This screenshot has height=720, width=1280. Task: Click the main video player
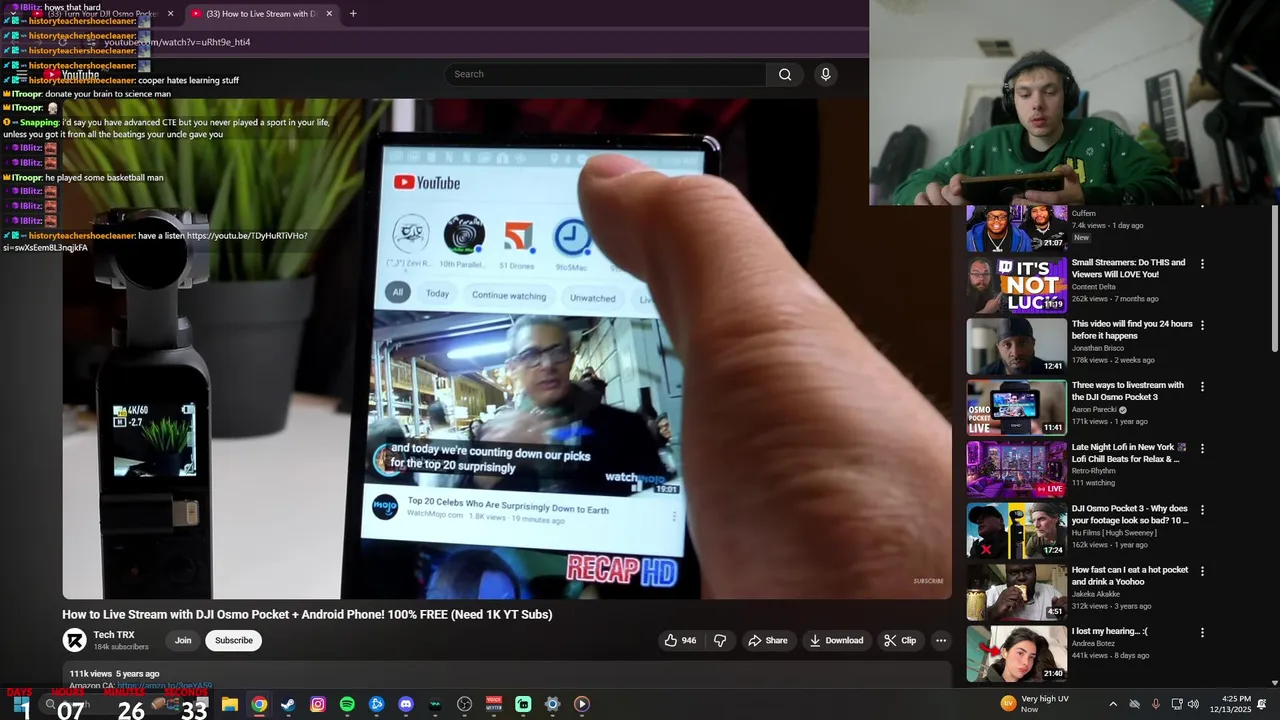click(507, 348)
